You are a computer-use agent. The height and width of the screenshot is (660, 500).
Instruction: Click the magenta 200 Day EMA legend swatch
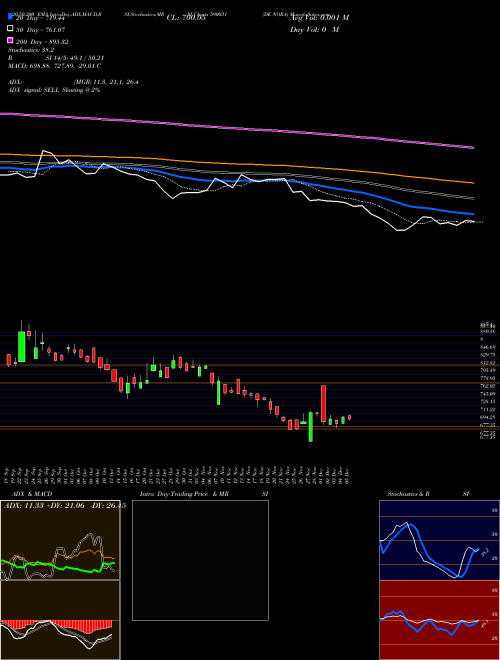(x=10, y=41)
